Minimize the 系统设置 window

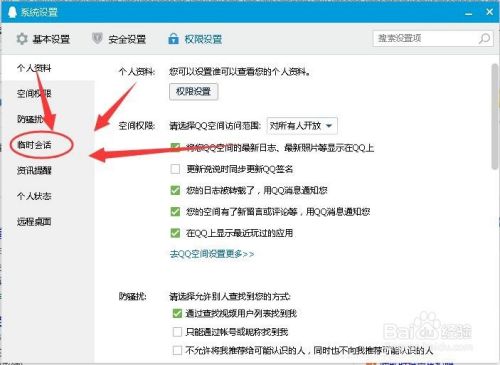469,13
